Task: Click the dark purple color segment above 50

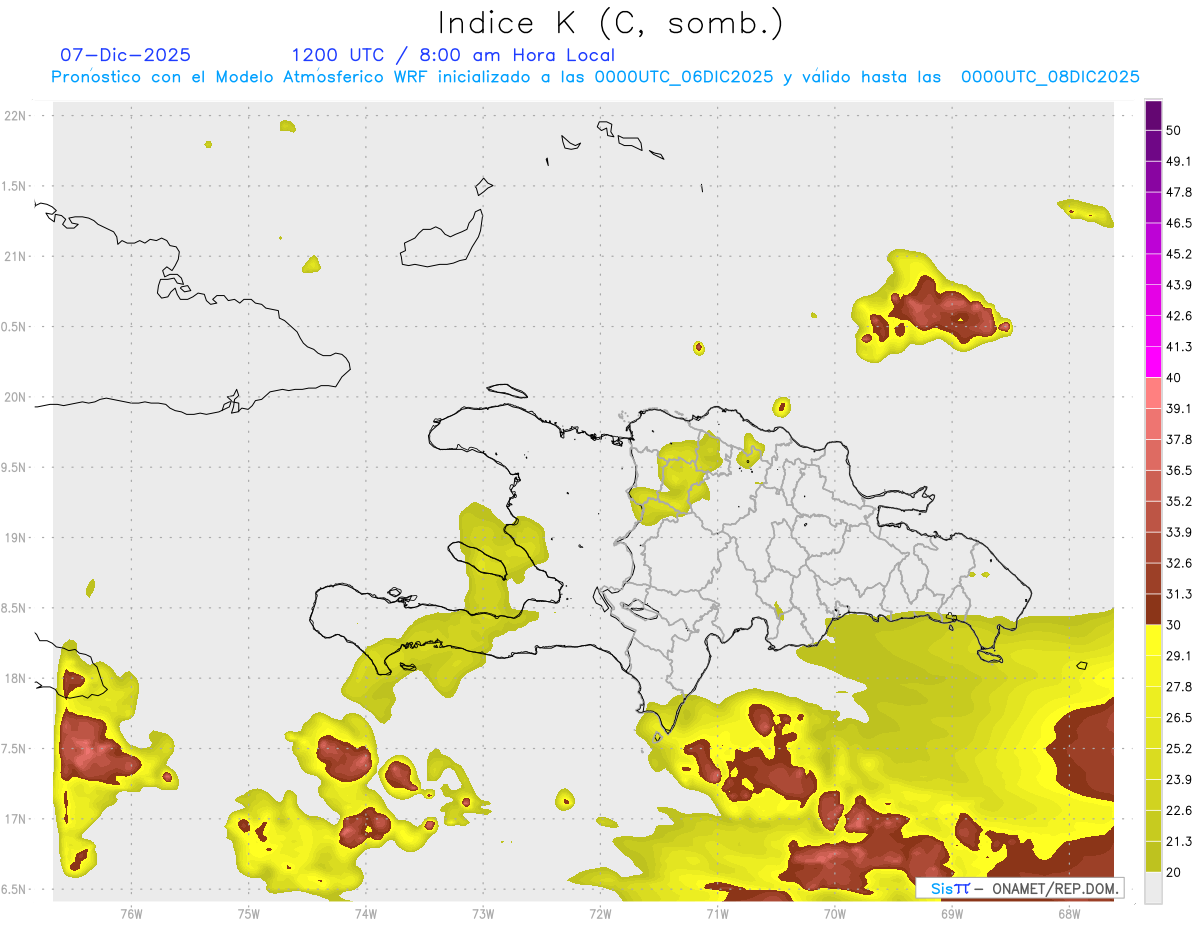Action: pos(1153,115)
